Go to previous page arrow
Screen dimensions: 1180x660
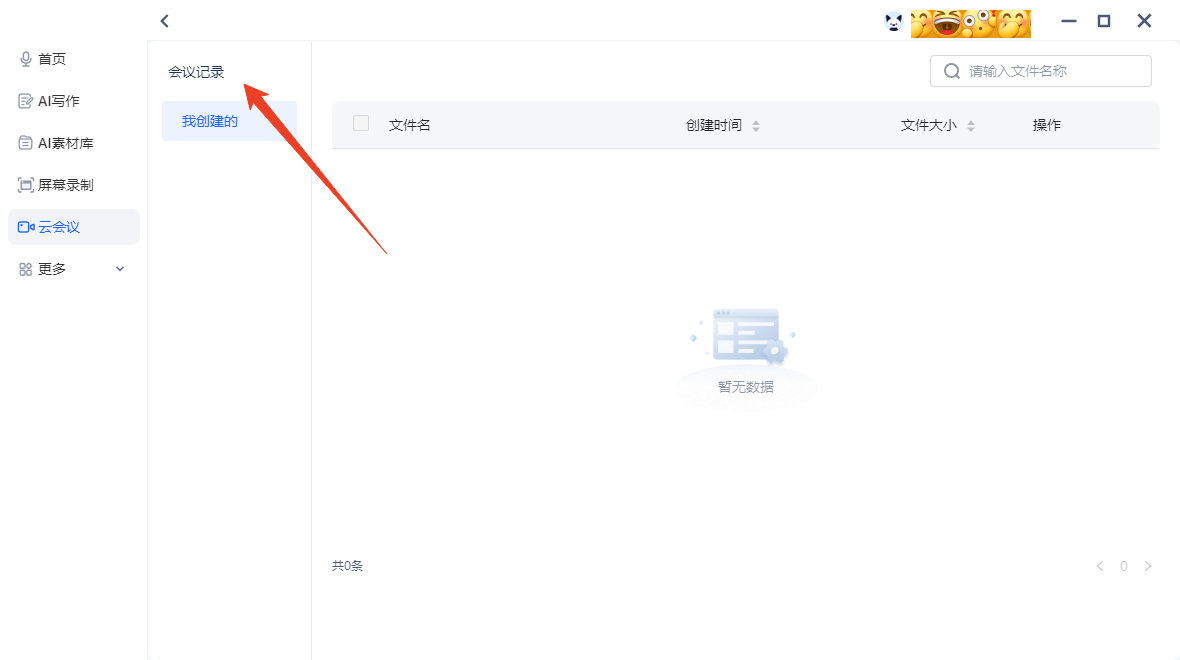[1100, 566]
